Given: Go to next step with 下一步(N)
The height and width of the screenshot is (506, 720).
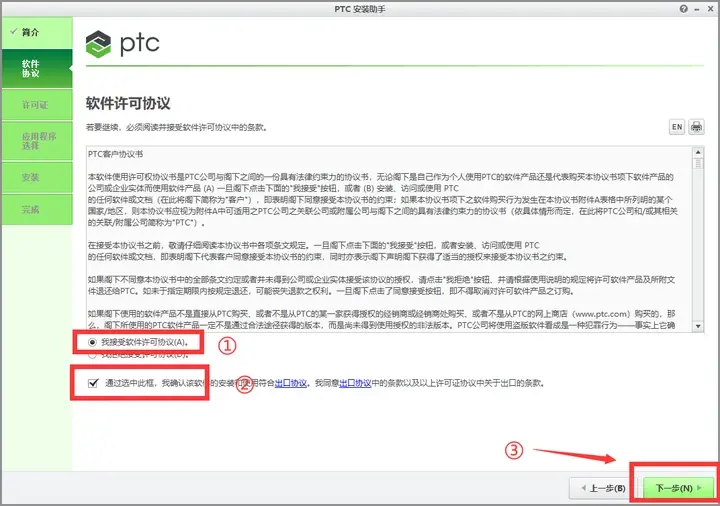Looking at the screenshot, I should [679, 488].
